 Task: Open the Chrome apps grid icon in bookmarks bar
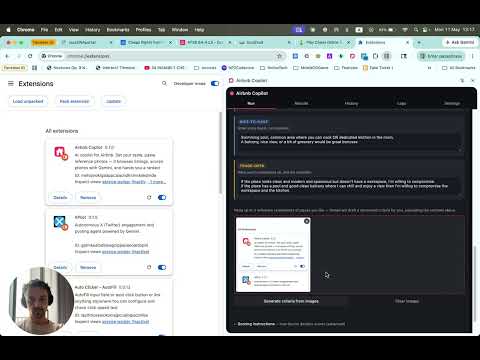point(35,68)
